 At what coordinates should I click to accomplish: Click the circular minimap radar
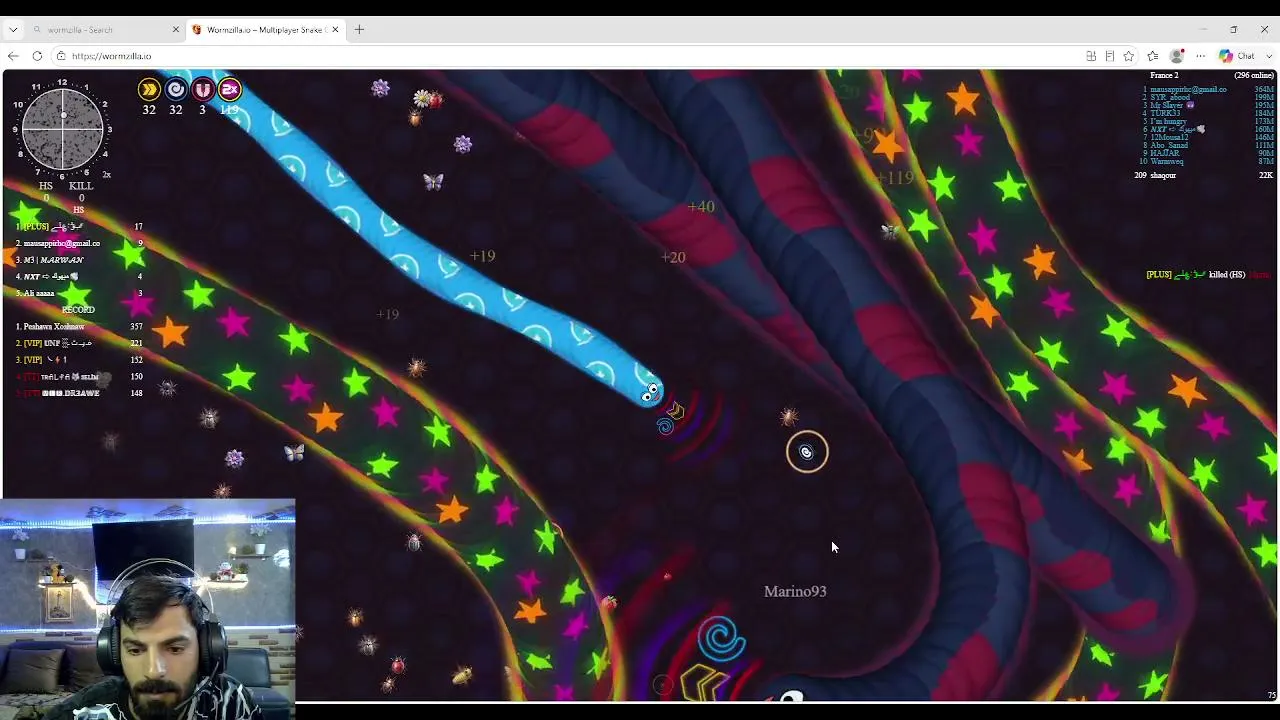coord(62,128)
